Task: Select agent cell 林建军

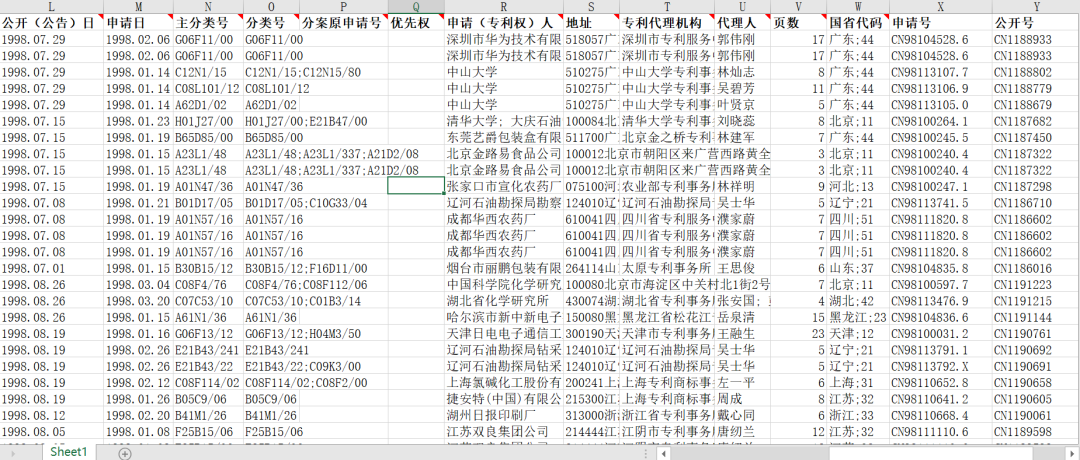Action: (x=742, y=138)
